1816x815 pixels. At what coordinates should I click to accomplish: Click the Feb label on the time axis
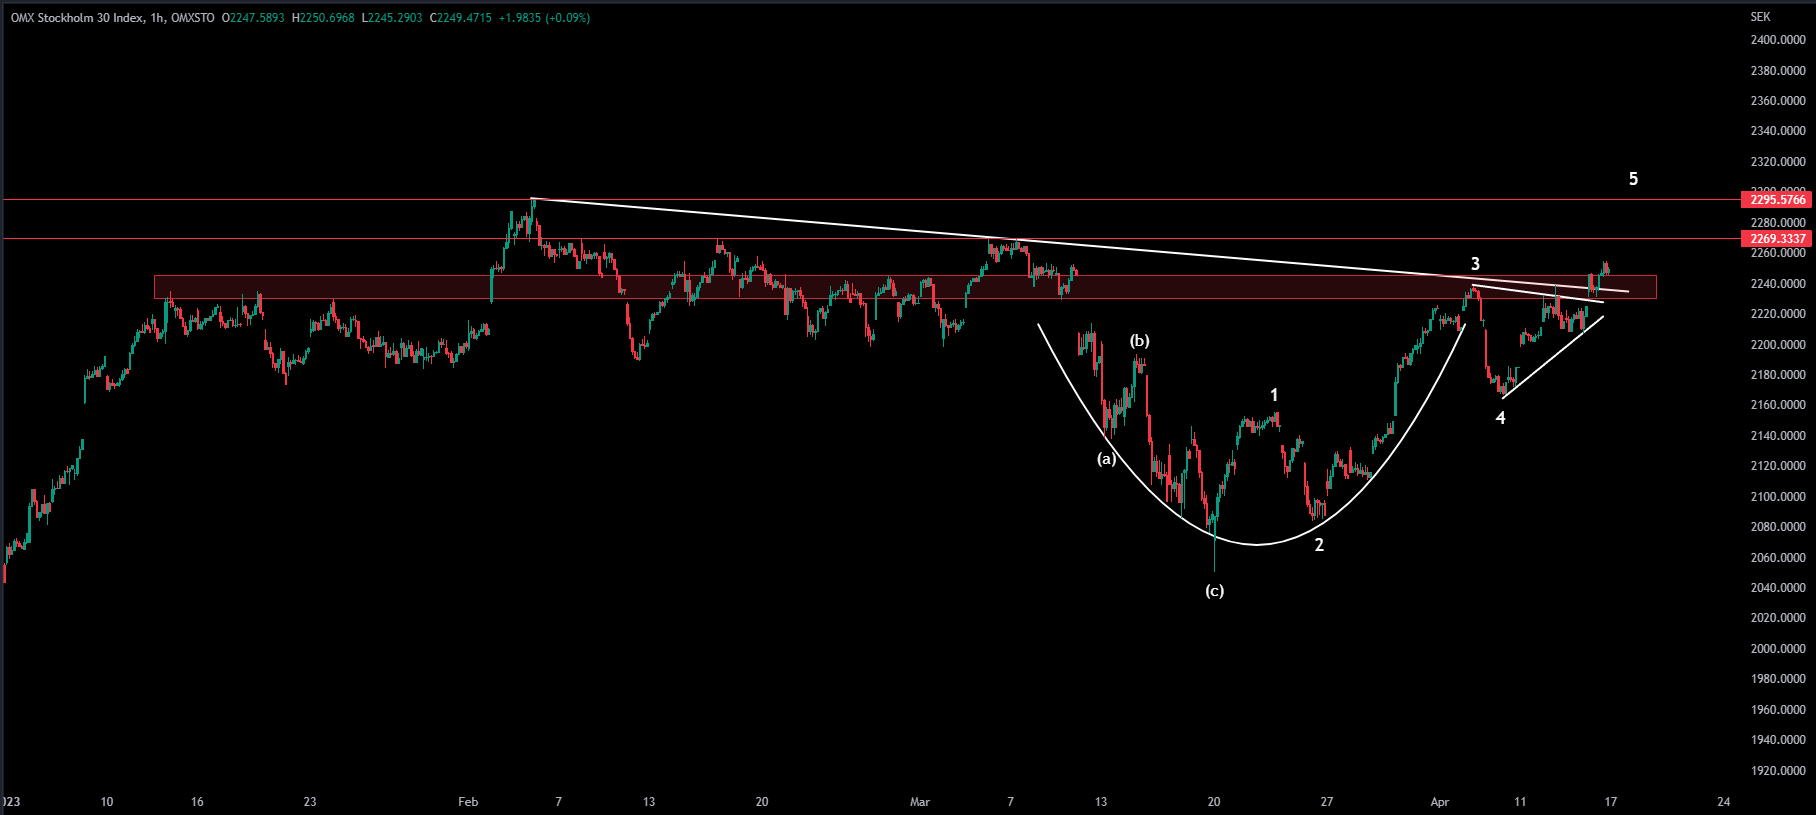point(468,802)
